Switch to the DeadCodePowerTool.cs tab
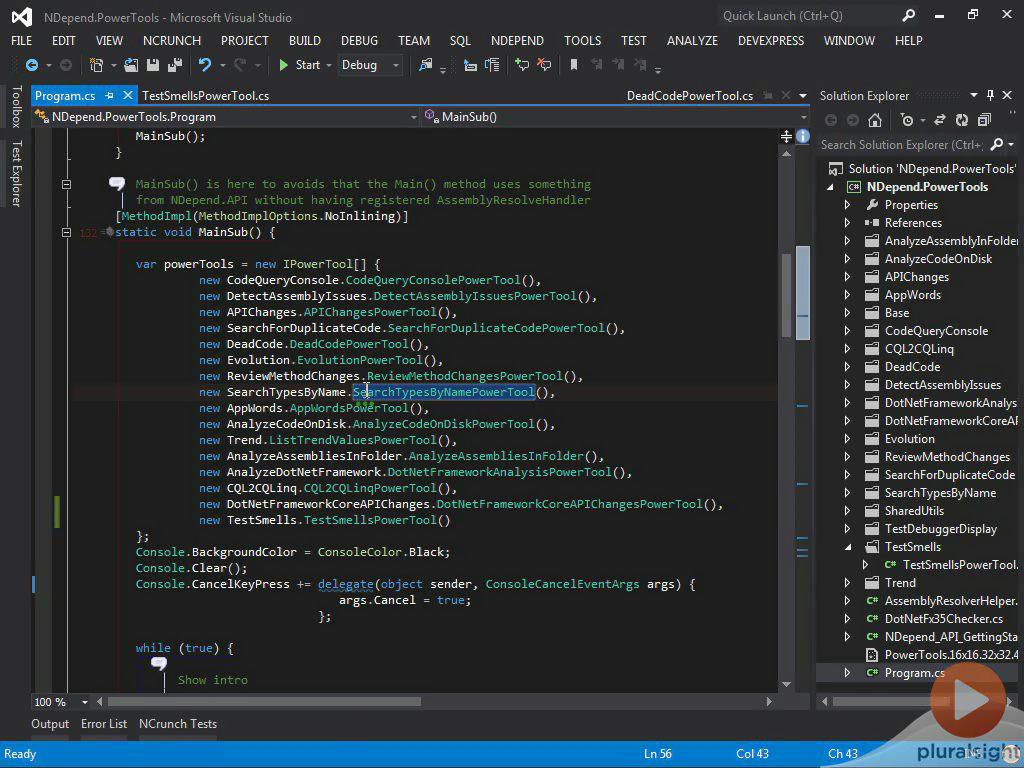The width and height of the screenshot is (1024, 768). 690,95
